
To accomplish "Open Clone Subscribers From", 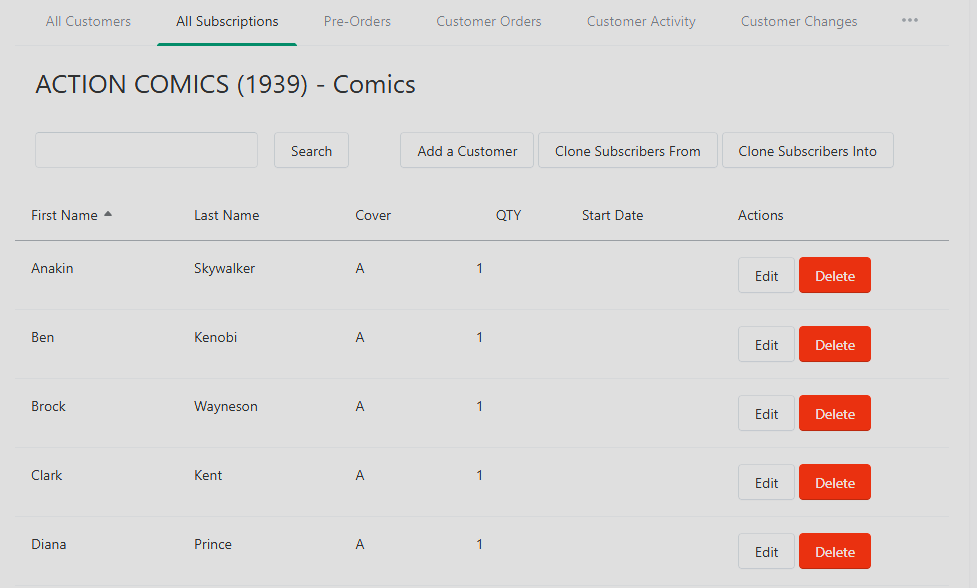I will (x=627, y=150).
